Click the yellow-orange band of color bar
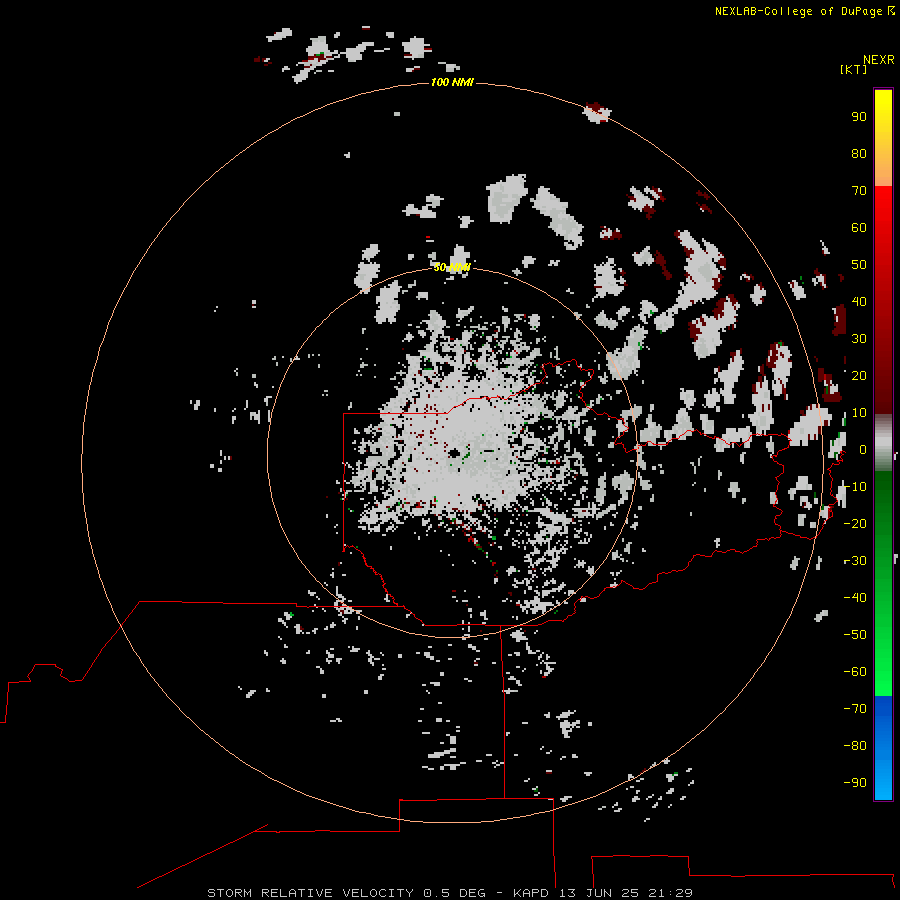The height and width of the screenshot is (900, 900). [883, 138]
